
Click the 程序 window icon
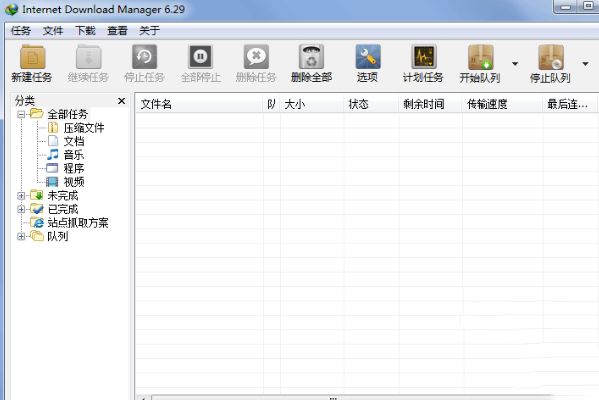click(52, 168)
